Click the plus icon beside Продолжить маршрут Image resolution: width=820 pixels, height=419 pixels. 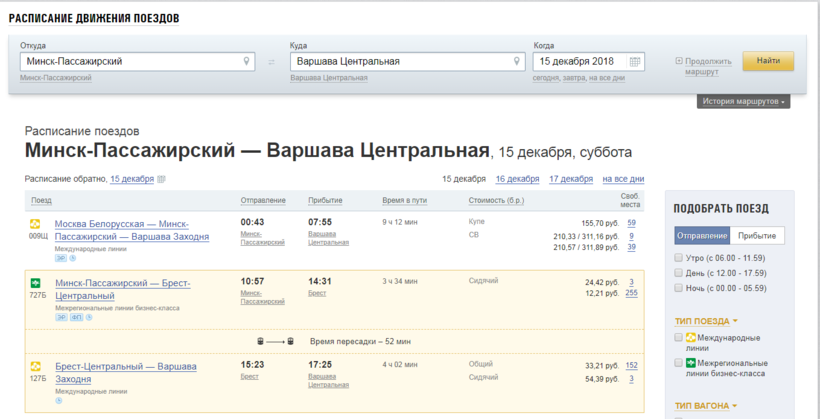[679, 61]
